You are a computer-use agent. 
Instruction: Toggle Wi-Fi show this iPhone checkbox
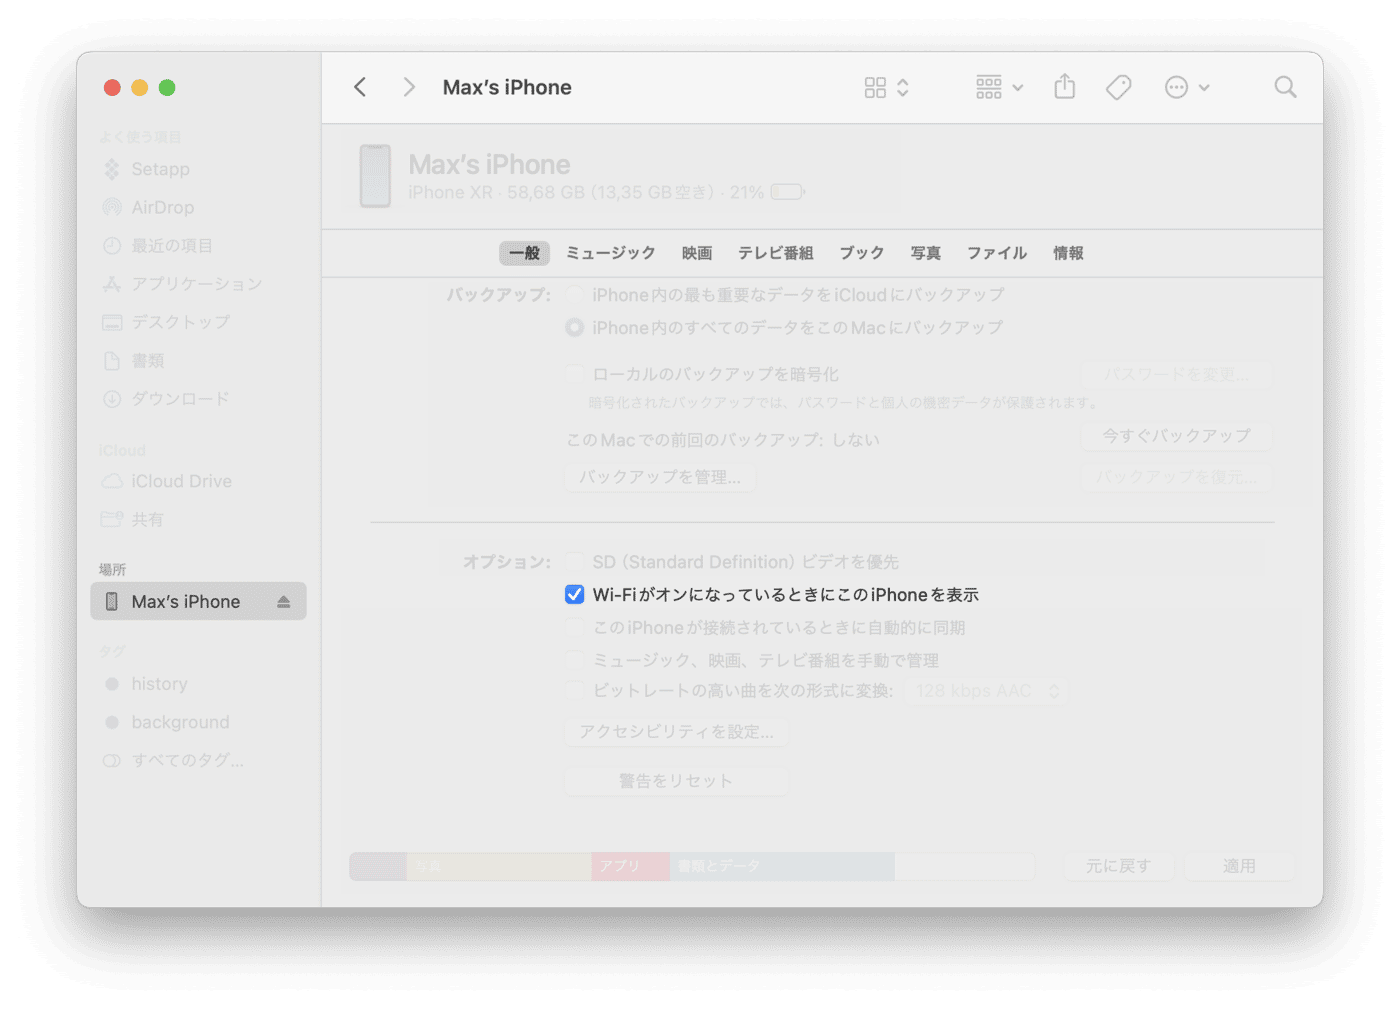[x=574, y=595]
